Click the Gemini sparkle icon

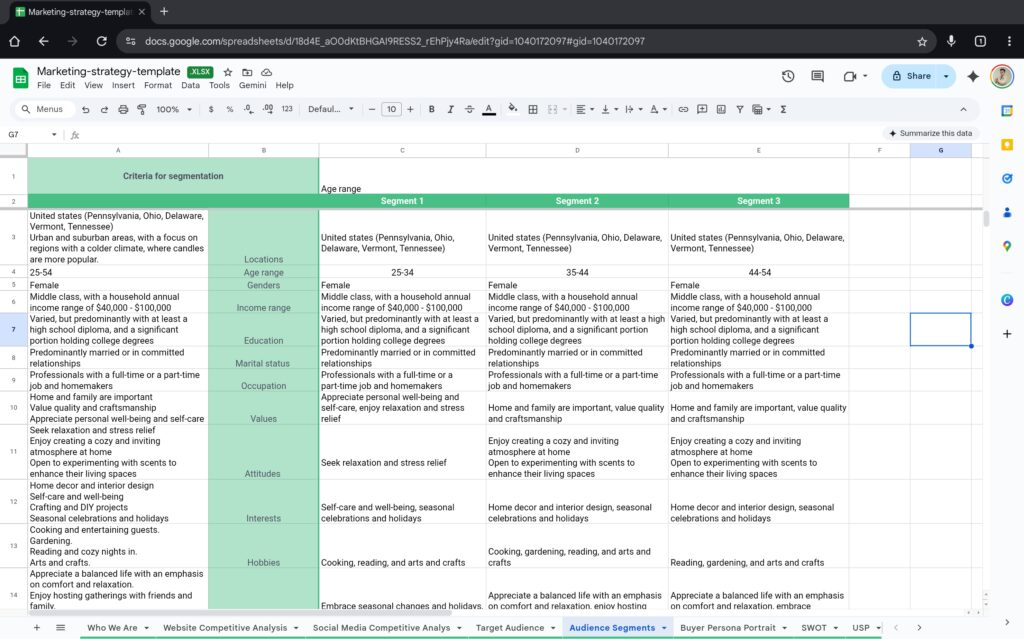973,76
